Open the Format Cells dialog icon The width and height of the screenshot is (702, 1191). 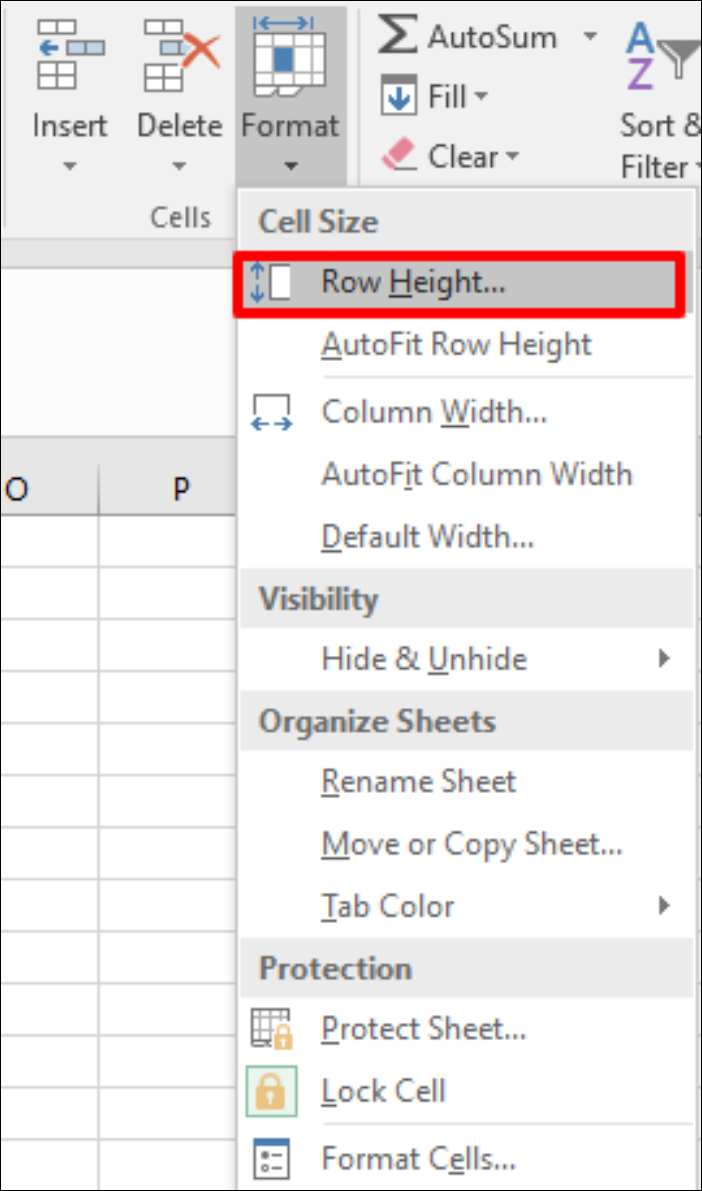(x=270, y=1159)
